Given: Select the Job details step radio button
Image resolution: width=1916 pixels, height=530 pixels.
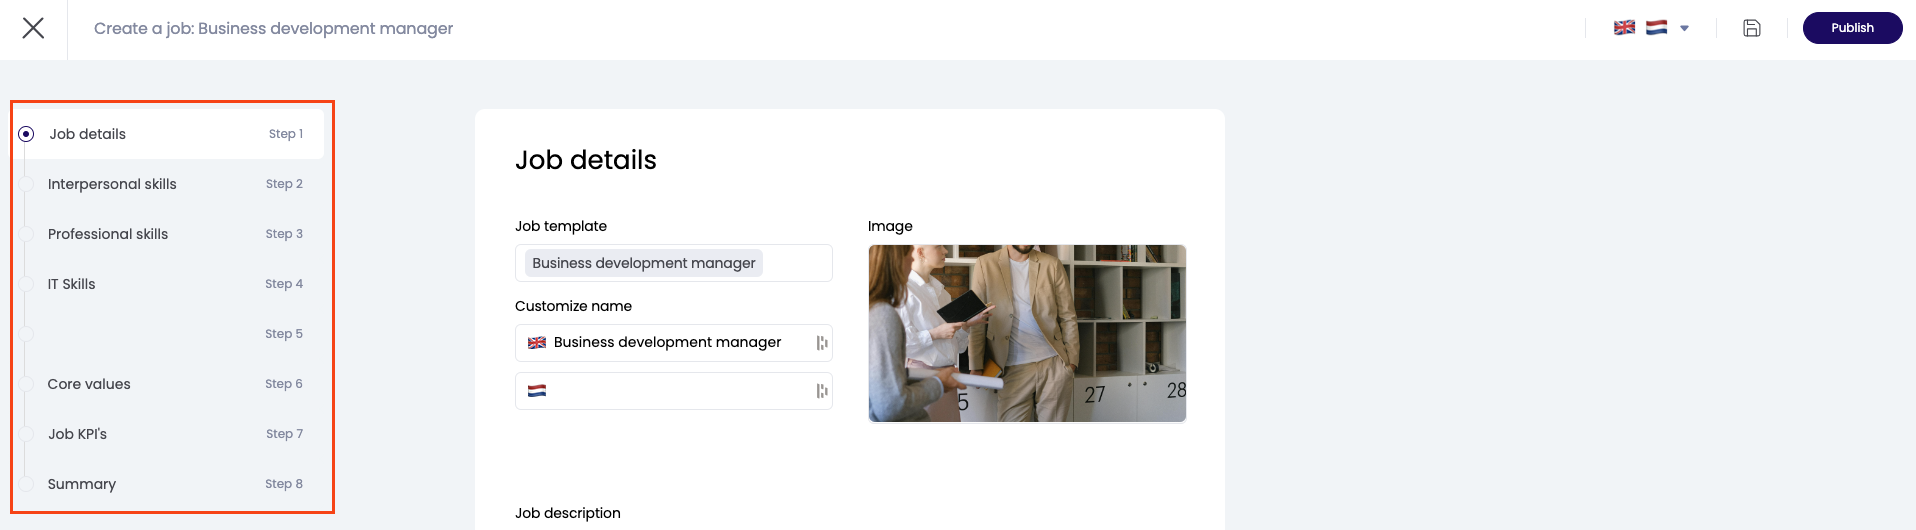Looking at the screenshot, I should click(x=27, y=134).
